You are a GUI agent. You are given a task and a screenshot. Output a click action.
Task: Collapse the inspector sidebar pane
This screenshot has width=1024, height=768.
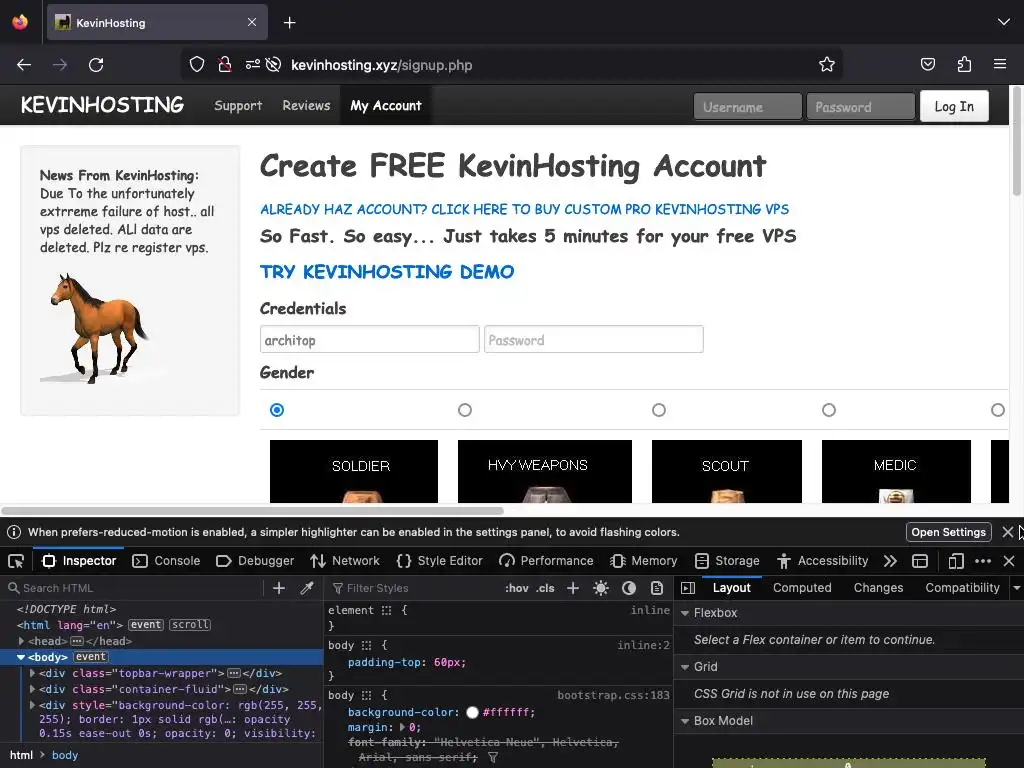pyautogui.click(x=688, y=588)
